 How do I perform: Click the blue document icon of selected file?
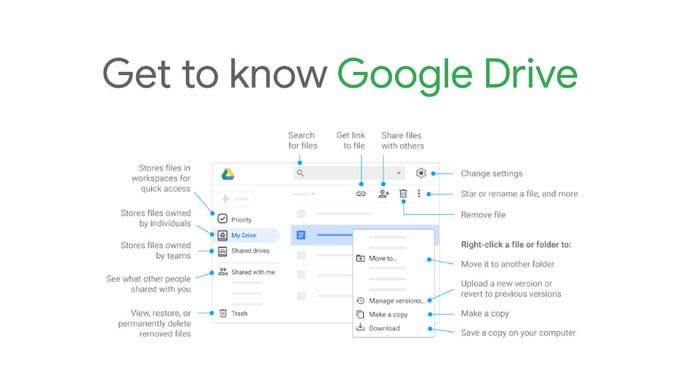point(301,235)
